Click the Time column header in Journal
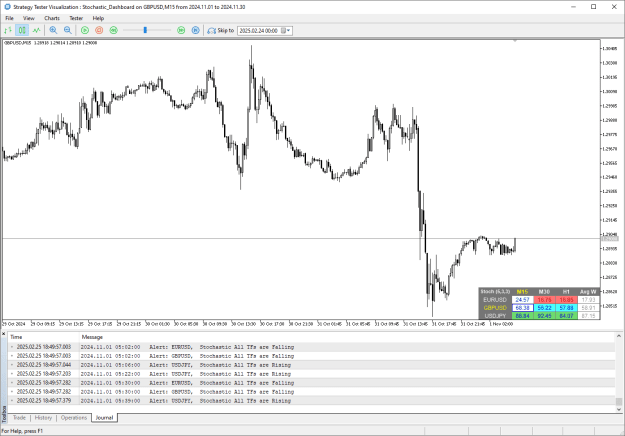625x436 pixels. (43, 337)
